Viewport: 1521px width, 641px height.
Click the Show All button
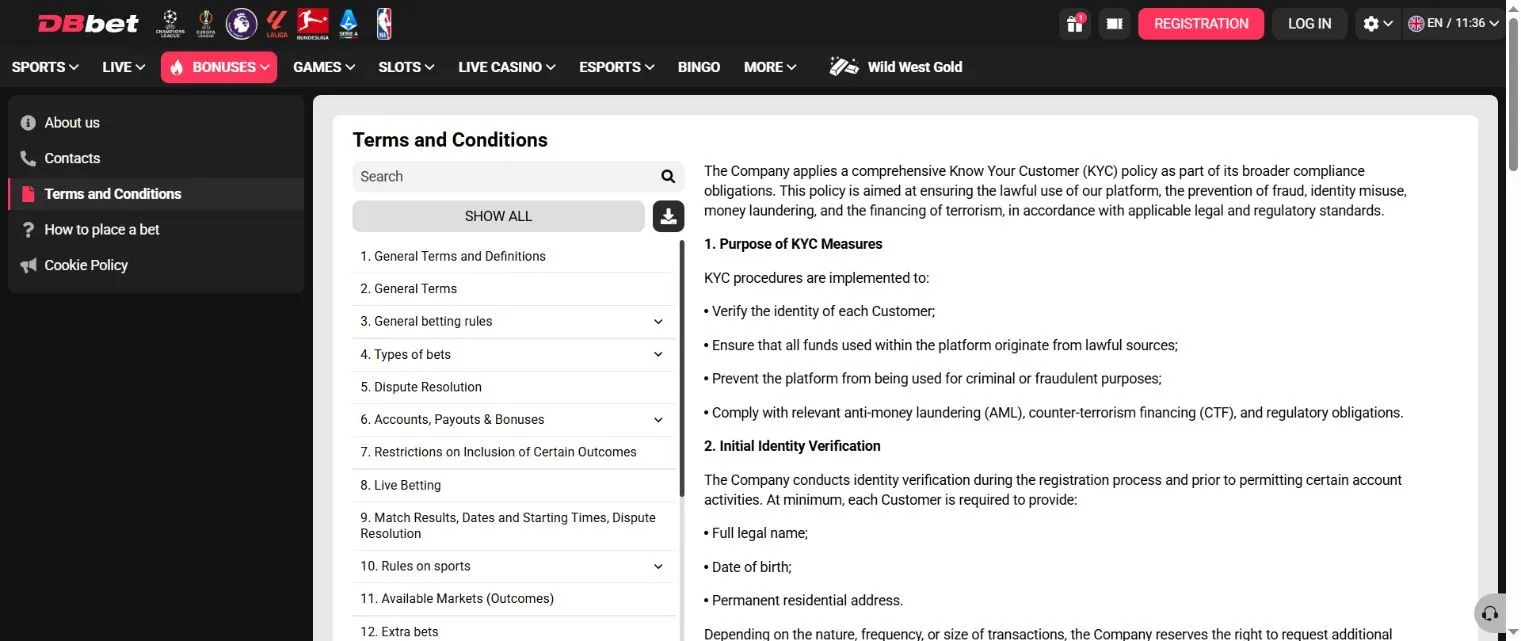pos(499,216)
